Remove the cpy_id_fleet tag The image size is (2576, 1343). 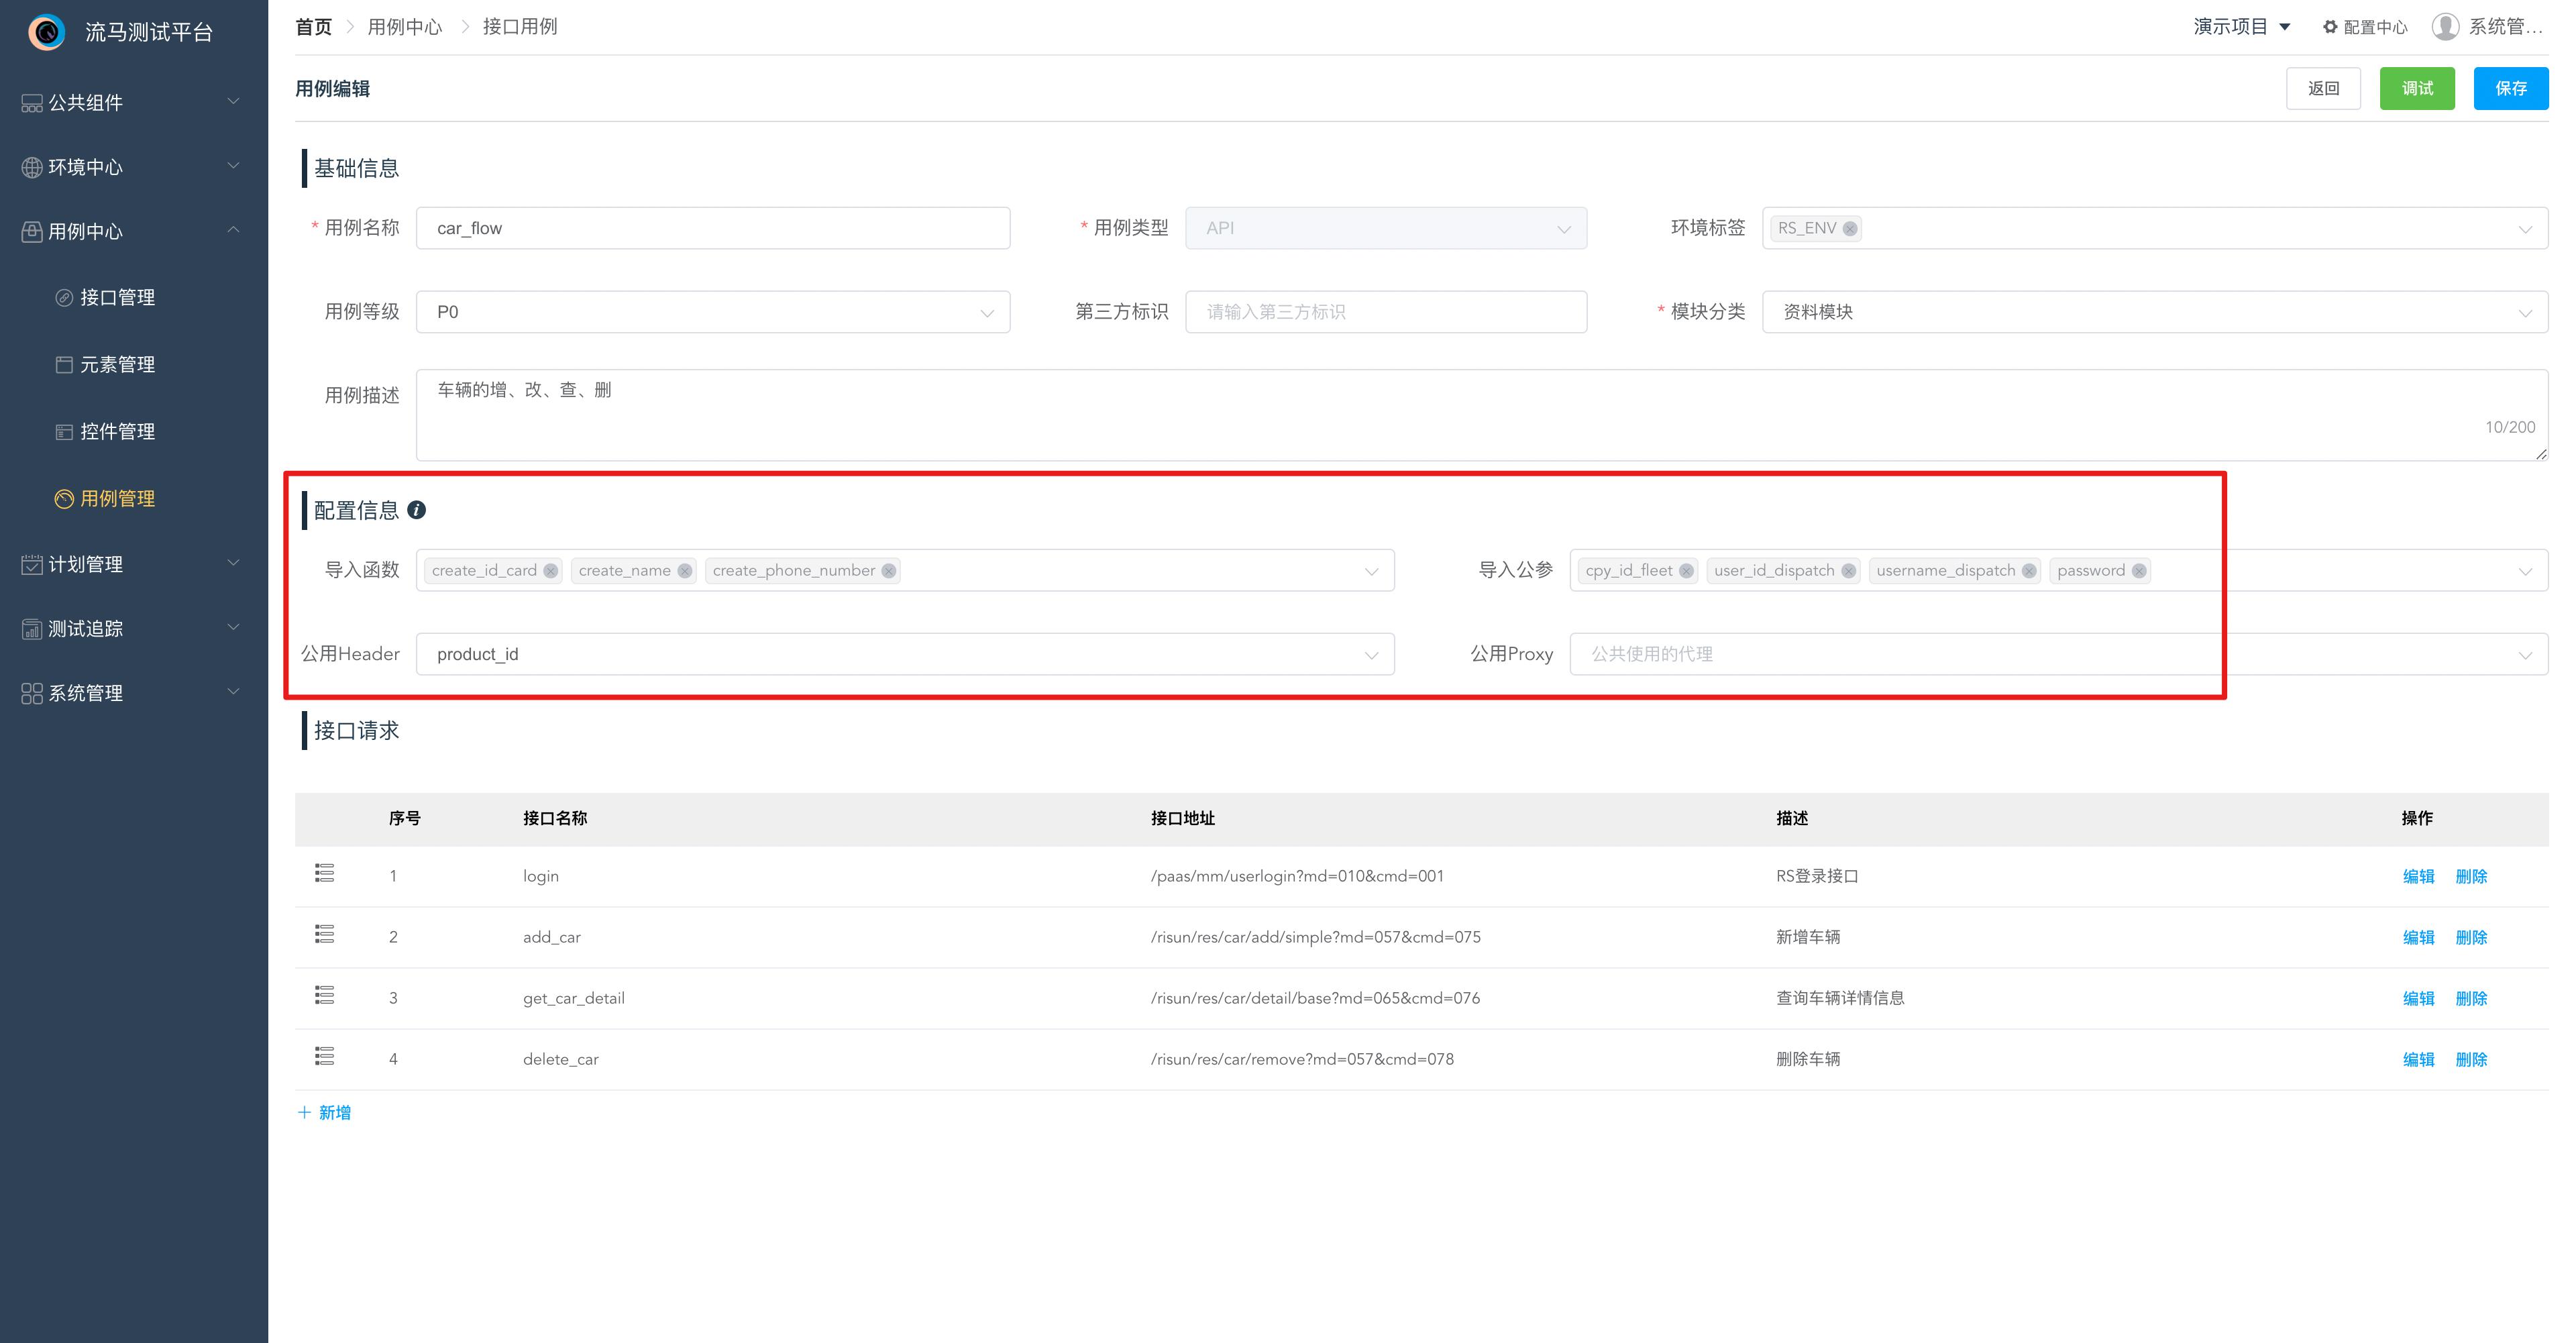pos(1686,571)
